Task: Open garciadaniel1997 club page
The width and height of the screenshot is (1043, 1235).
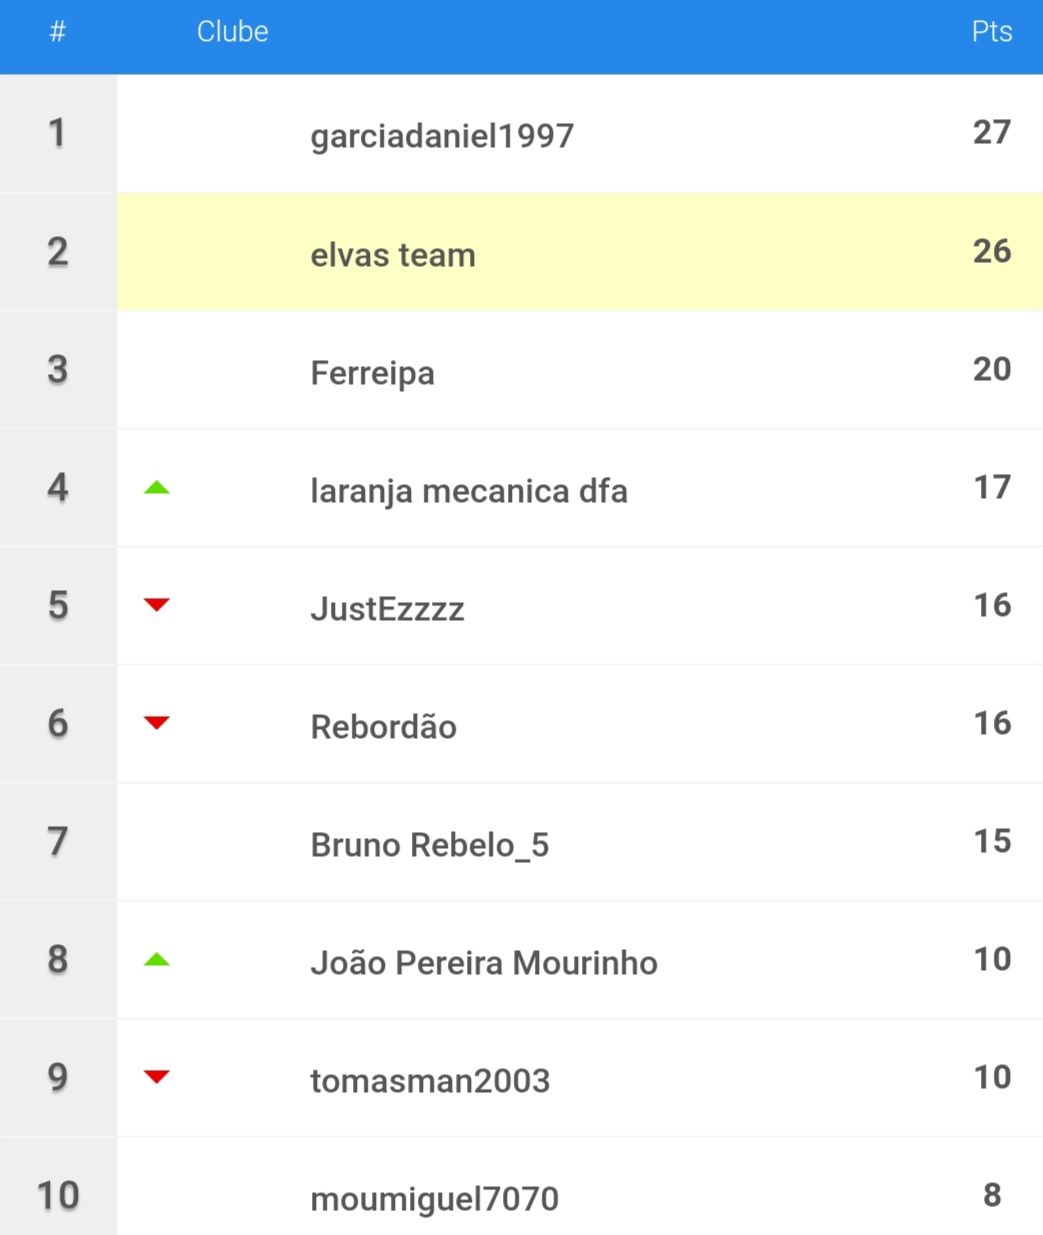Action: coord(442,135)
